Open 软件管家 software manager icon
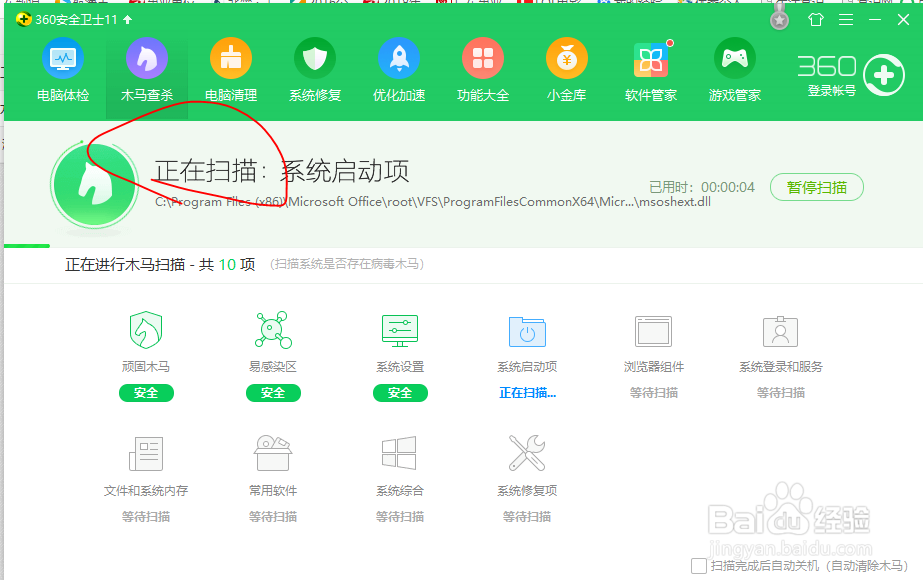This screenshot has height=580, width=923. pyautogui.click(x=651, y=60)
